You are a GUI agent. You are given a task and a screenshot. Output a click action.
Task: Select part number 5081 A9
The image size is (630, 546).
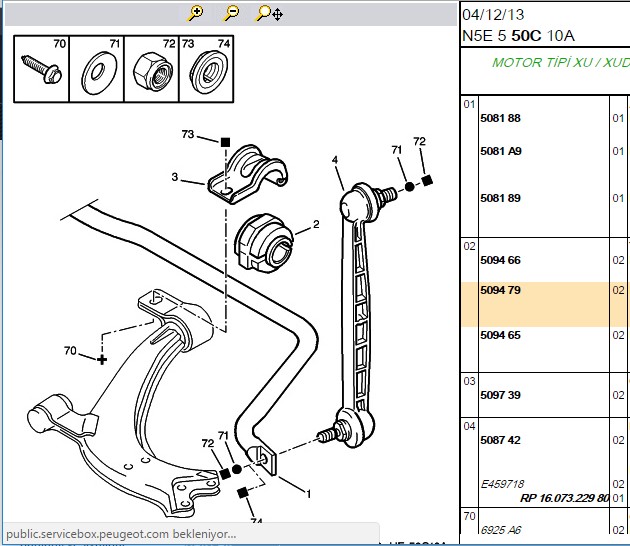click(x=501, y=151)
